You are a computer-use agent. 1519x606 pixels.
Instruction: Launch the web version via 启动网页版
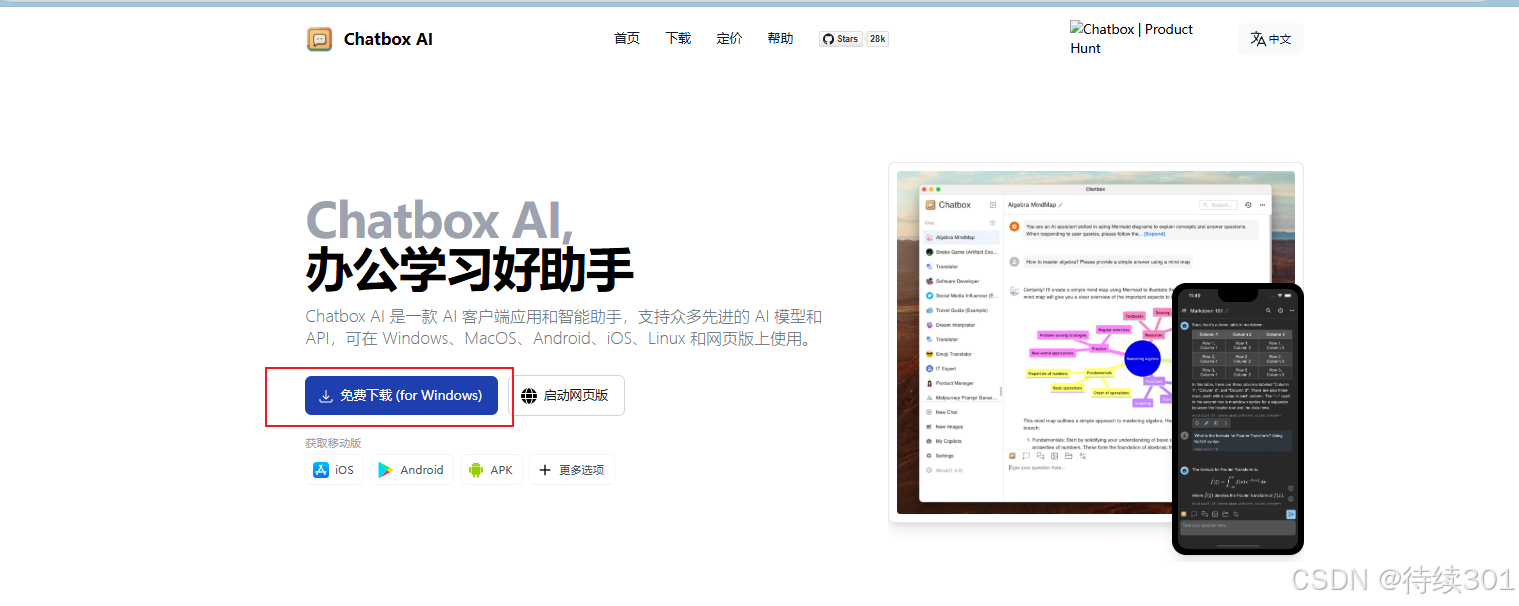click(565, 395)
